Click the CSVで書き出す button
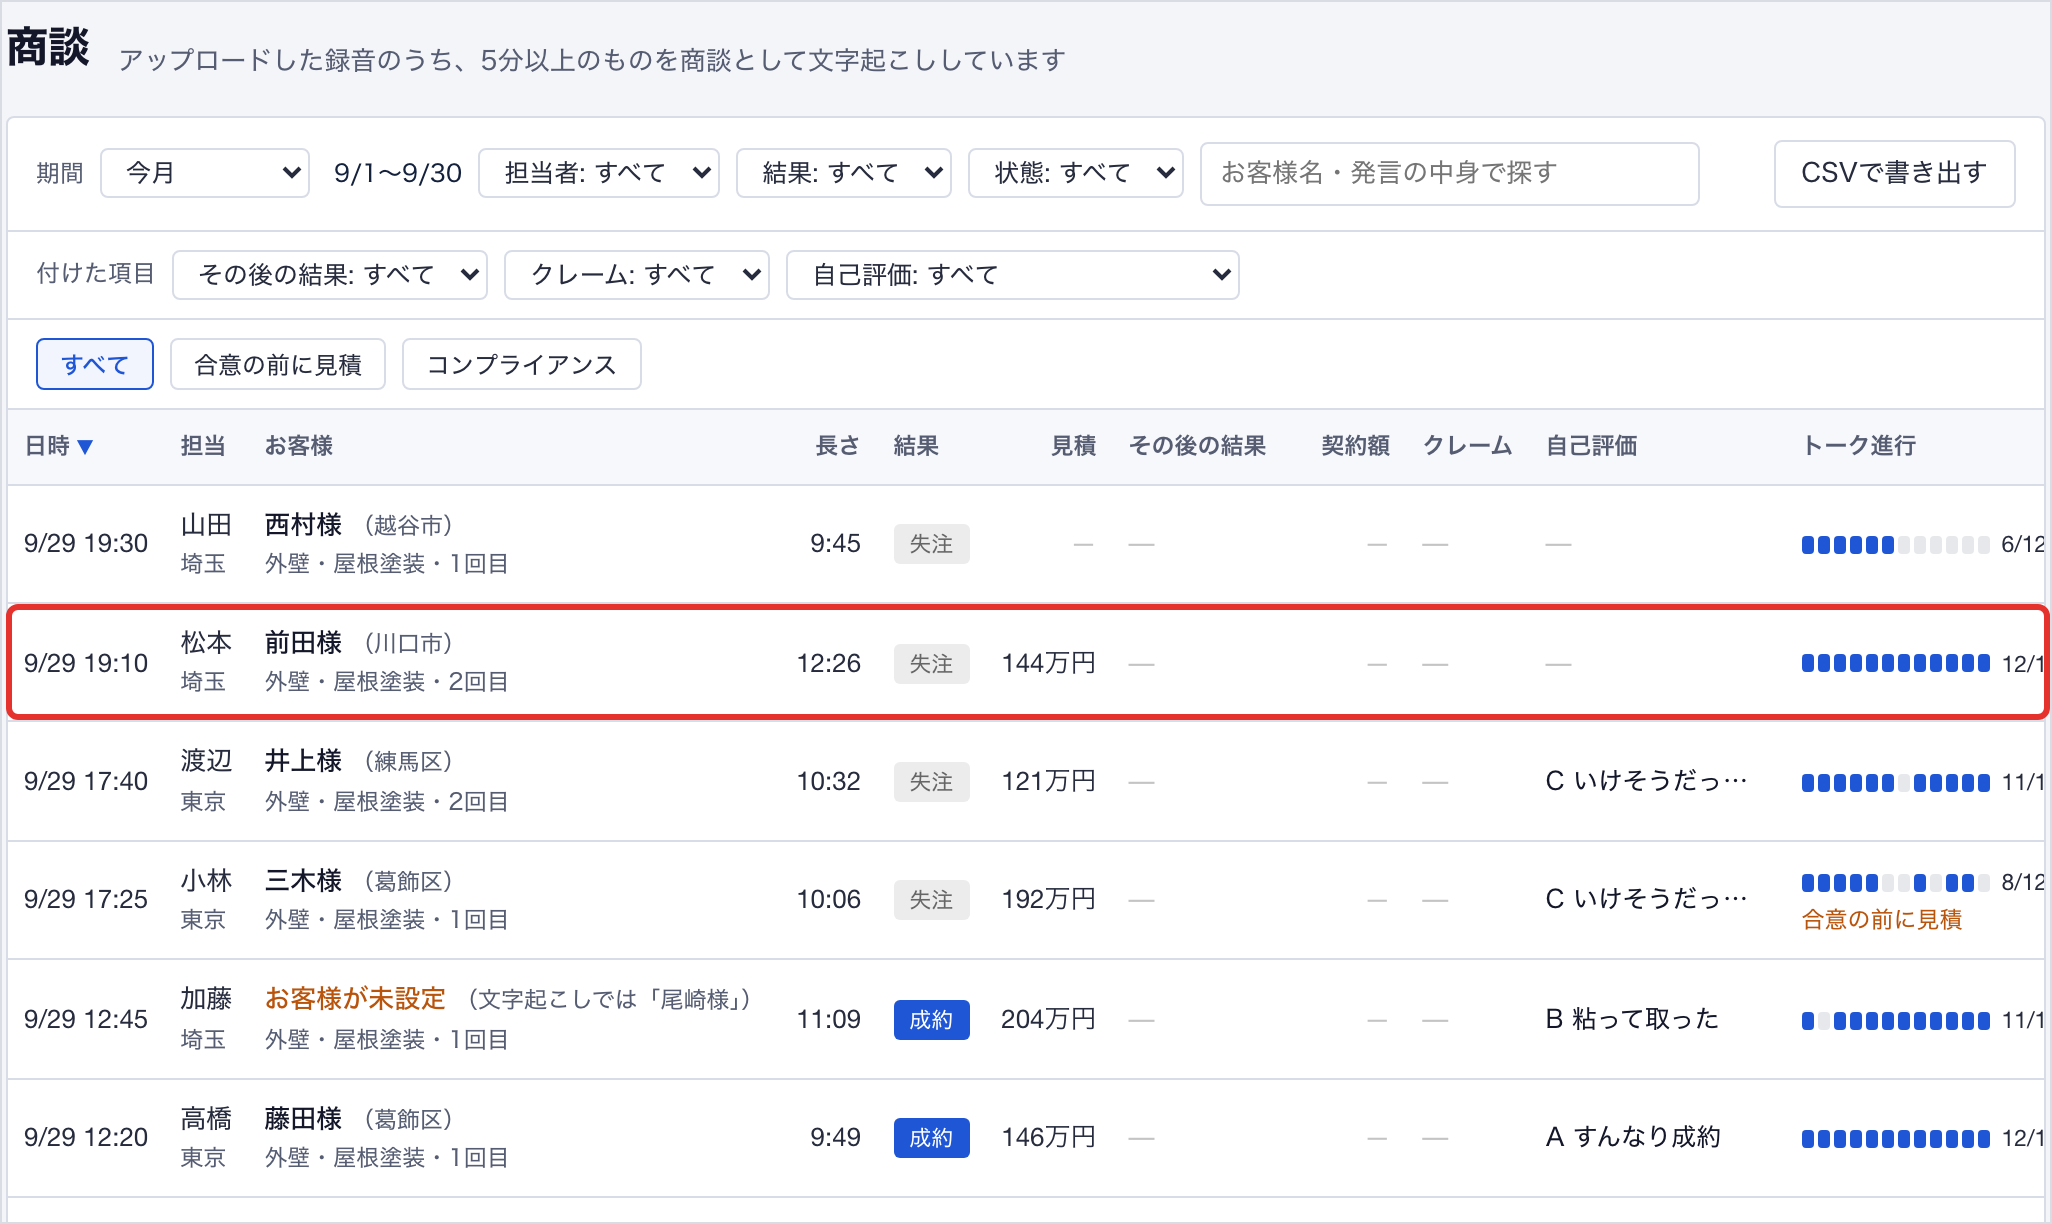 click(x=1894, y=173)
